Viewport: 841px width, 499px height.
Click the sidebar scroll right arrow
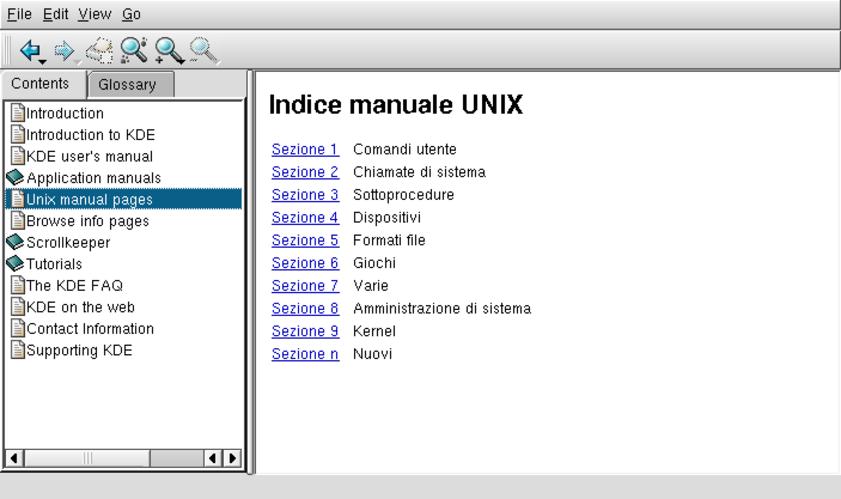coord(234,458)
